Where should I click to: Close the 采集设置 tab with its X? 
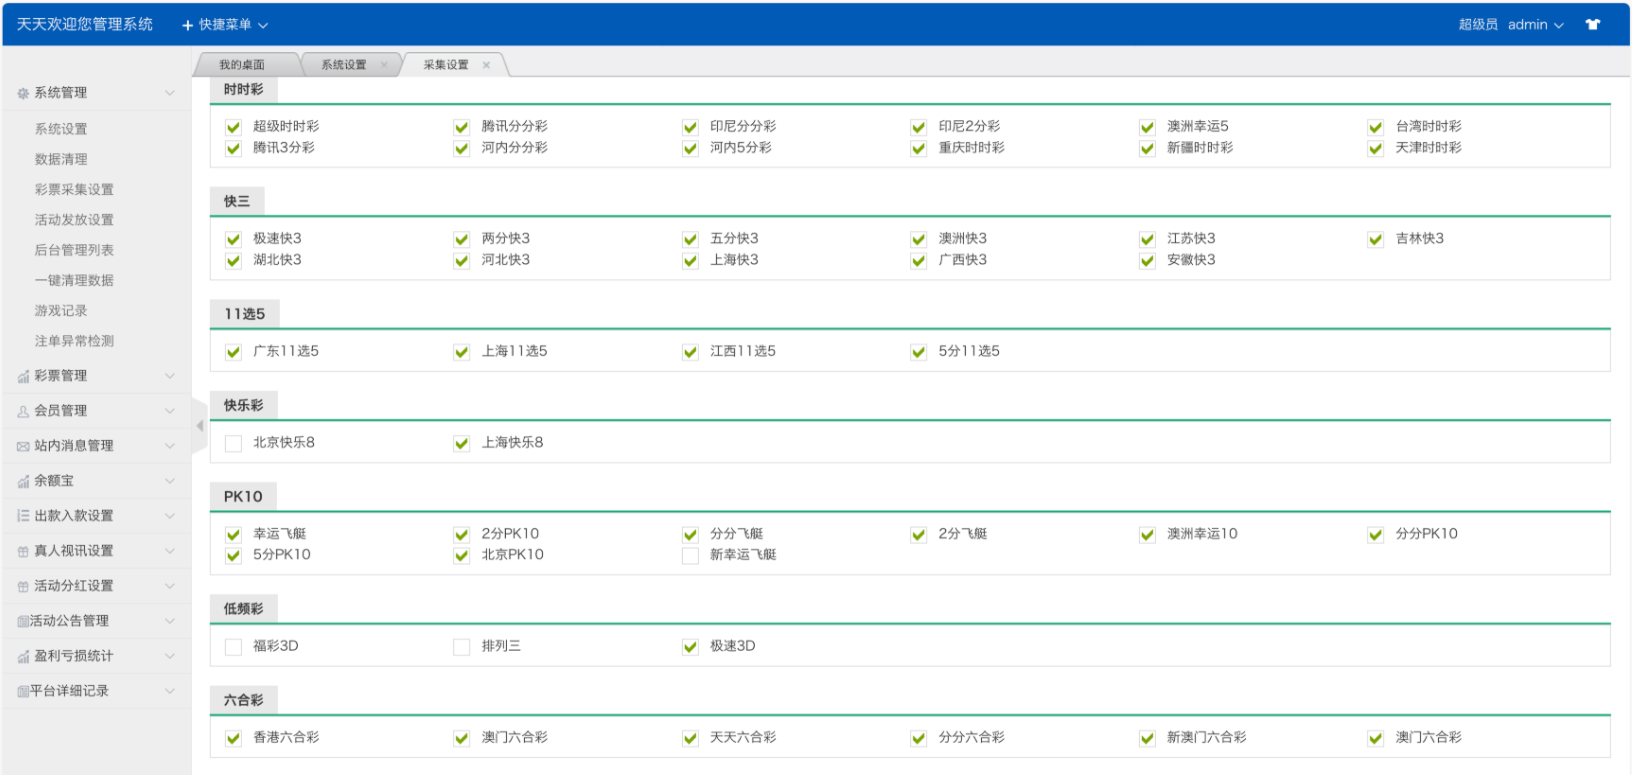[486, 65]
